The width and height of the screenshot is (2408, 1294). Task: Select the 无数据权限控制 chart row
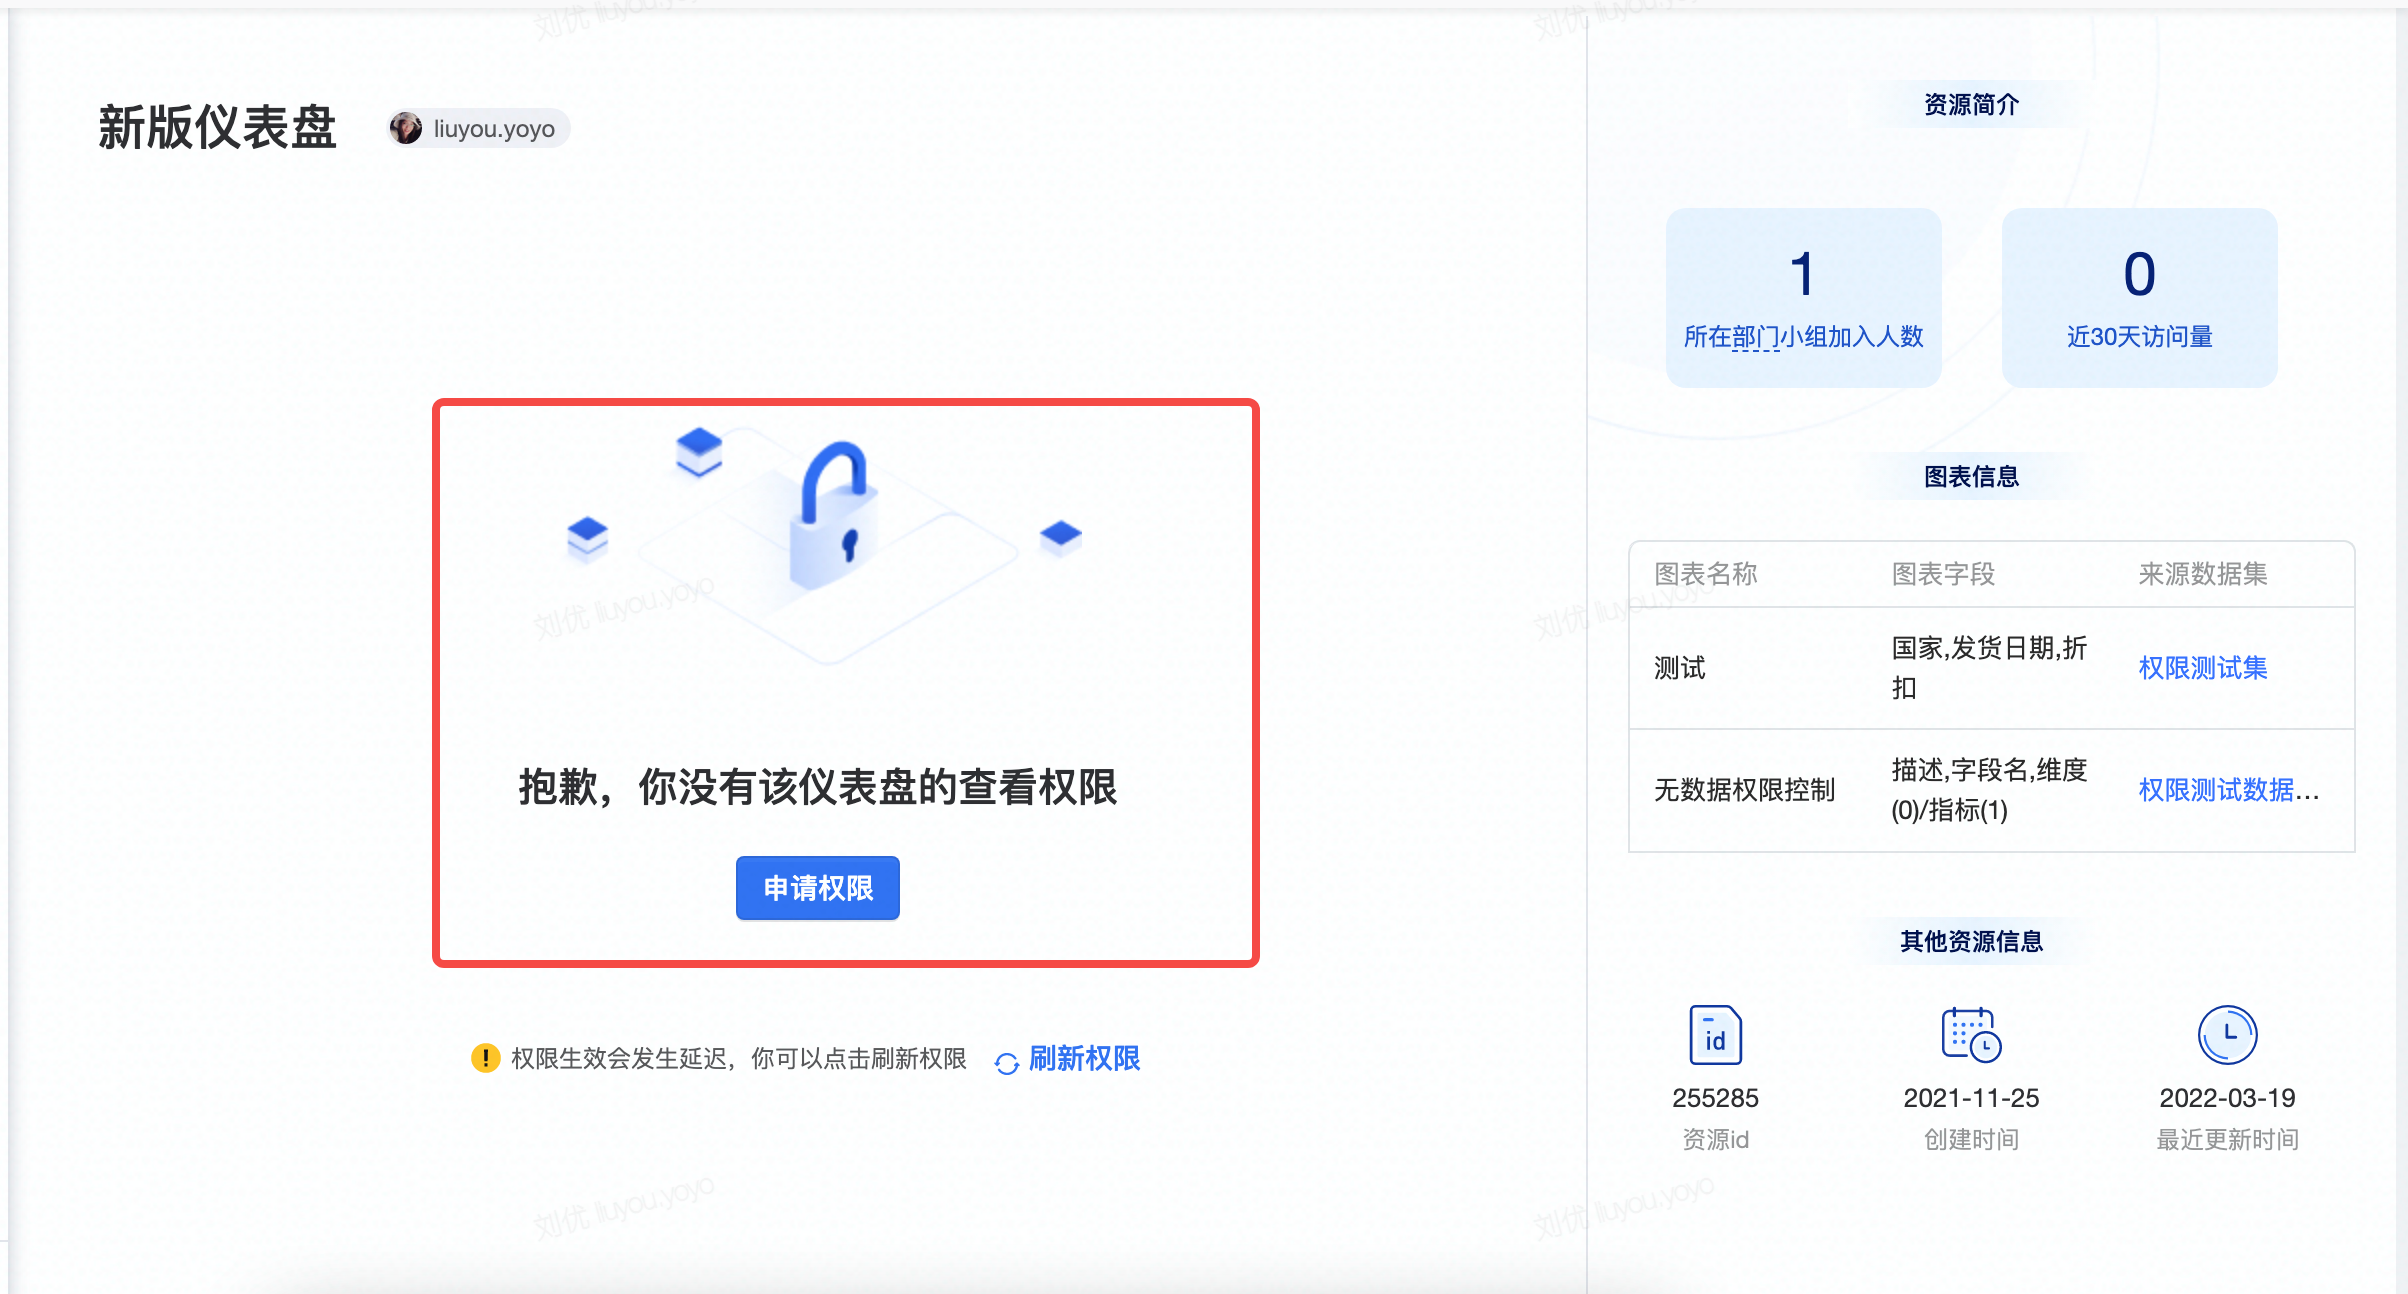(1744, 790)
